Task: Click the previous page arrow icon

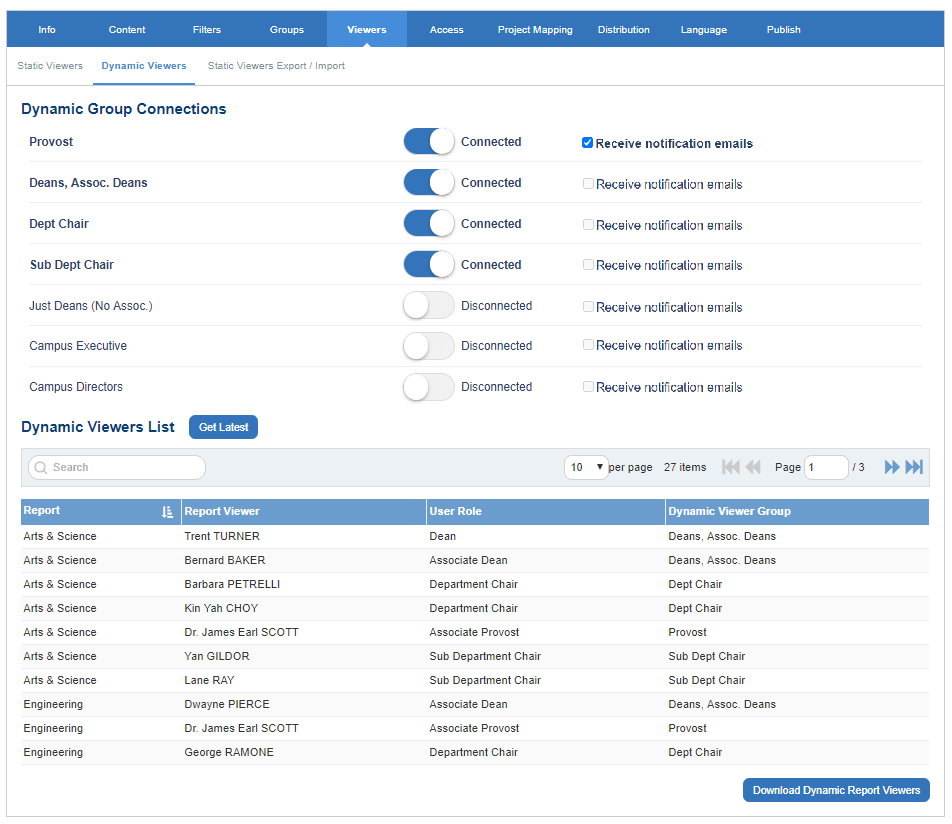Action: 753,467
